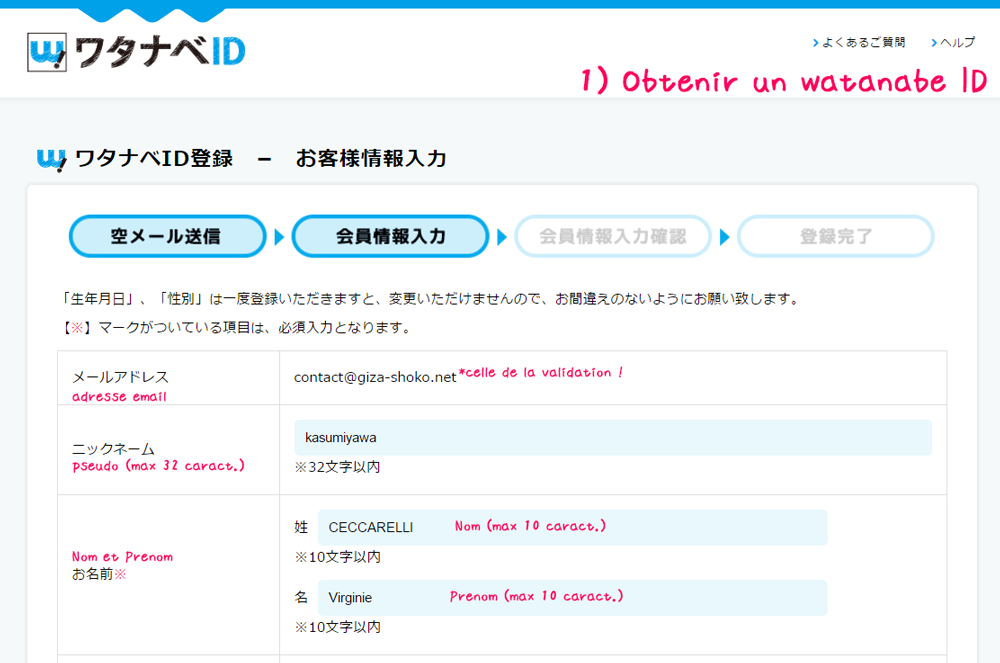Select the 登録完了 step

point(835,237)
